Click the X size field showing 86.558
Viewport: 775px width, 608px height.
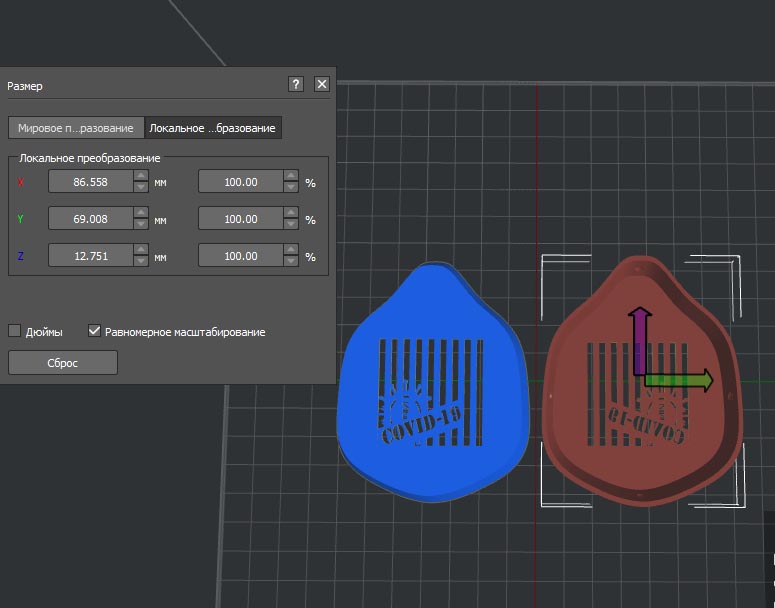pos(90,182)
